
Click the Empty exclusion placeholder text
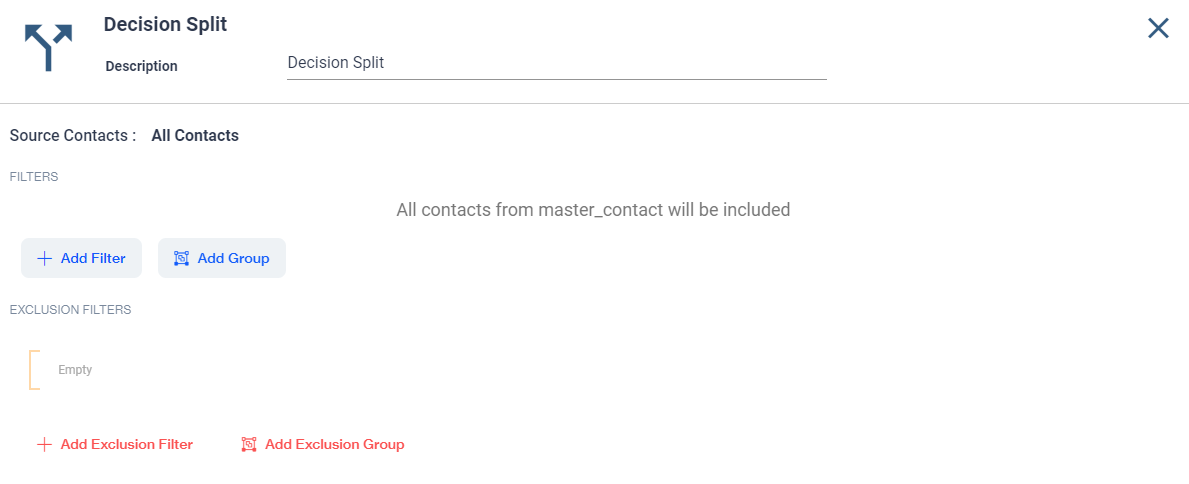75,370
